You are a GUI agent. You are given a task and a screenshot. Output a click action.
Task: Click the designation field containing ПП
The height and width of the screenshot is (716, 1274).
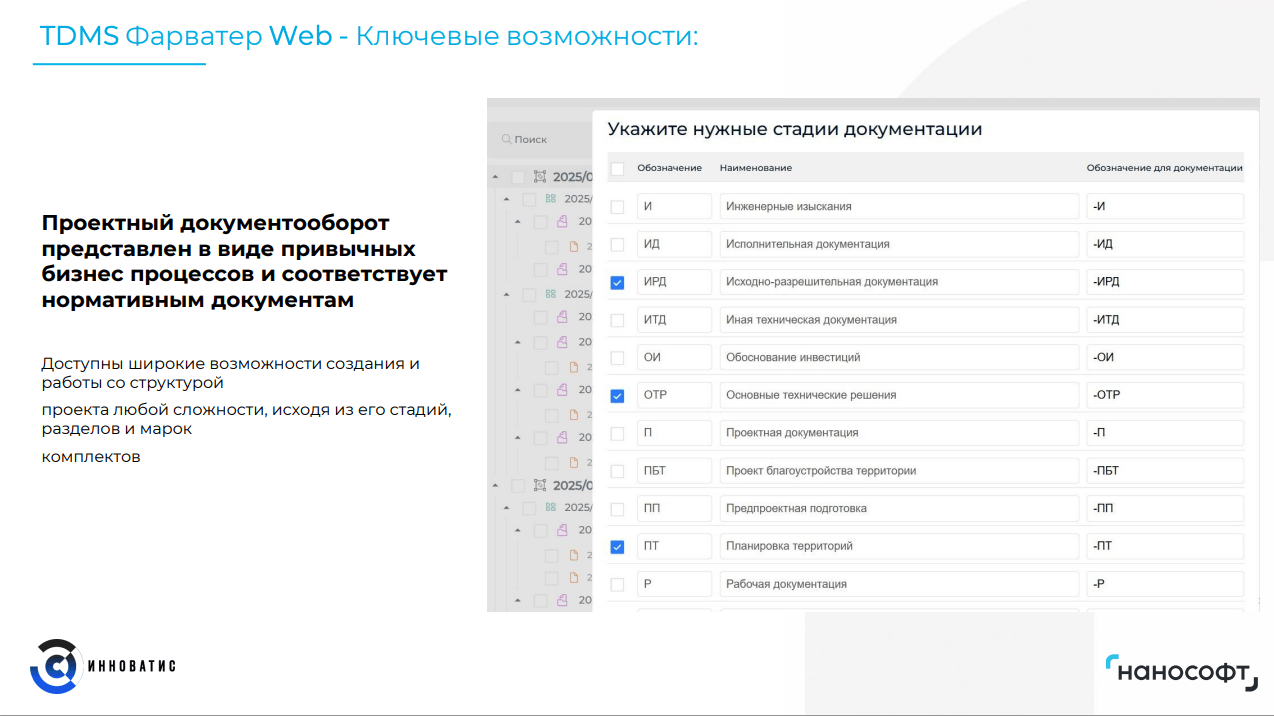674,508
